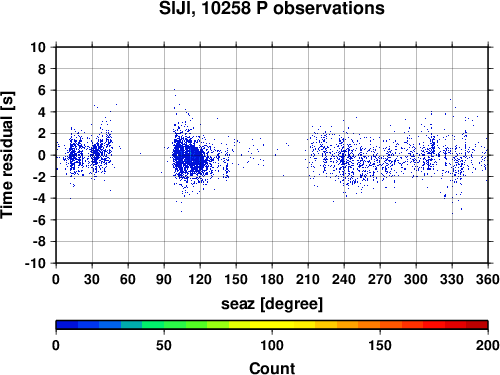
Task: Click the 'seaz [degree]' x-axis label
Action: tap(272, 304)
